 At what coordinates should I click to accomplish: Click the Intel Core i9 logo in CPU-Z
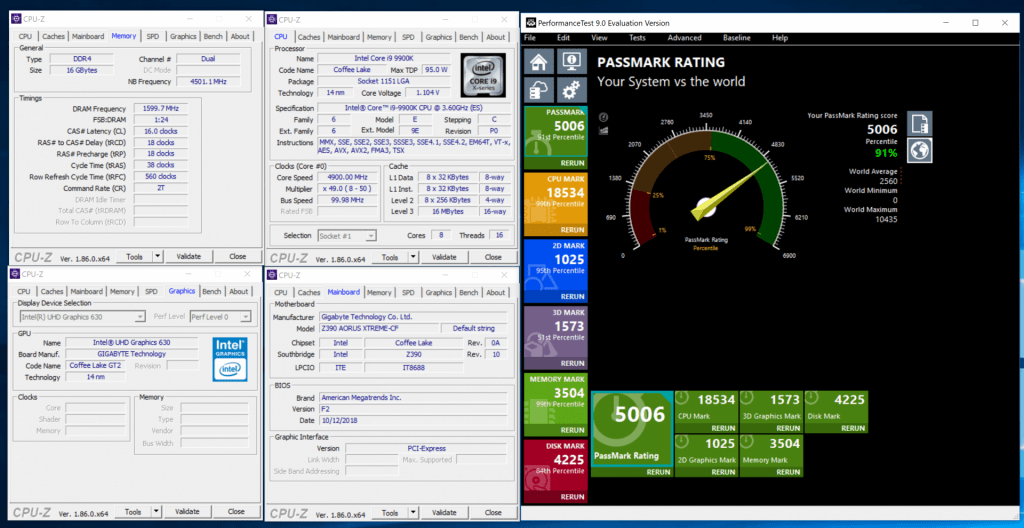coord(483,75)
